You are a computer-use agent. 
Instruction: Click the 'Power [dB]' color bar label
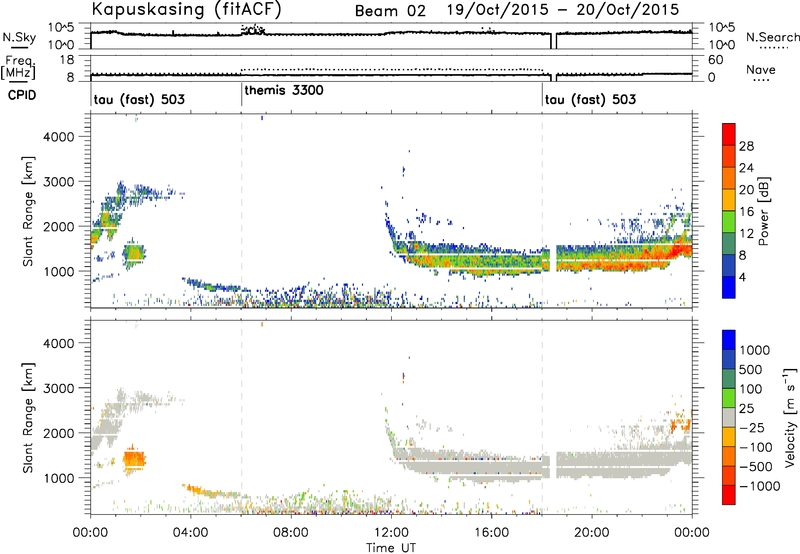(764, 211)
